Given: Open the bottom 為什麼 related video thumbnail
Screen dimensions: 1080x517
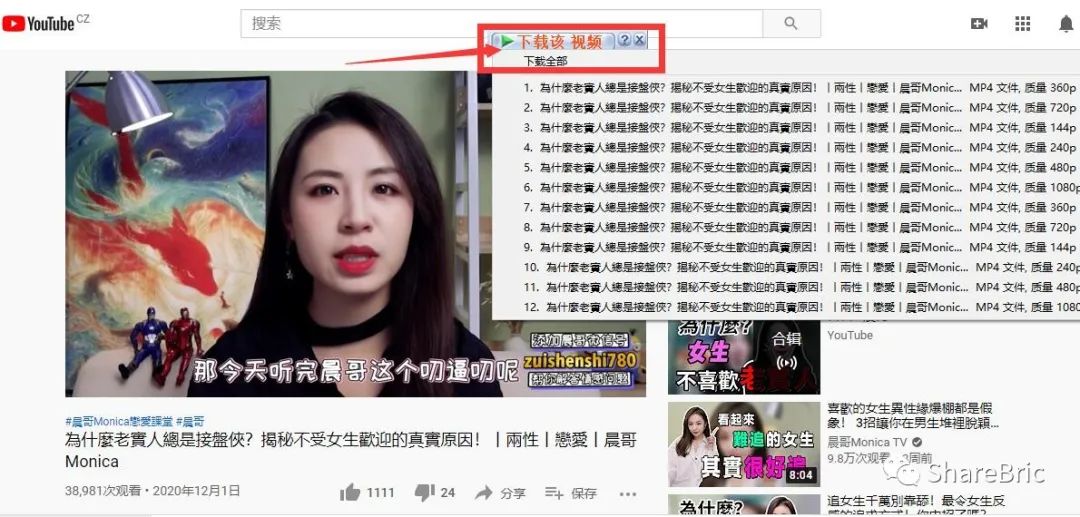Looking at the screenshot, I should tap(744, 506).
